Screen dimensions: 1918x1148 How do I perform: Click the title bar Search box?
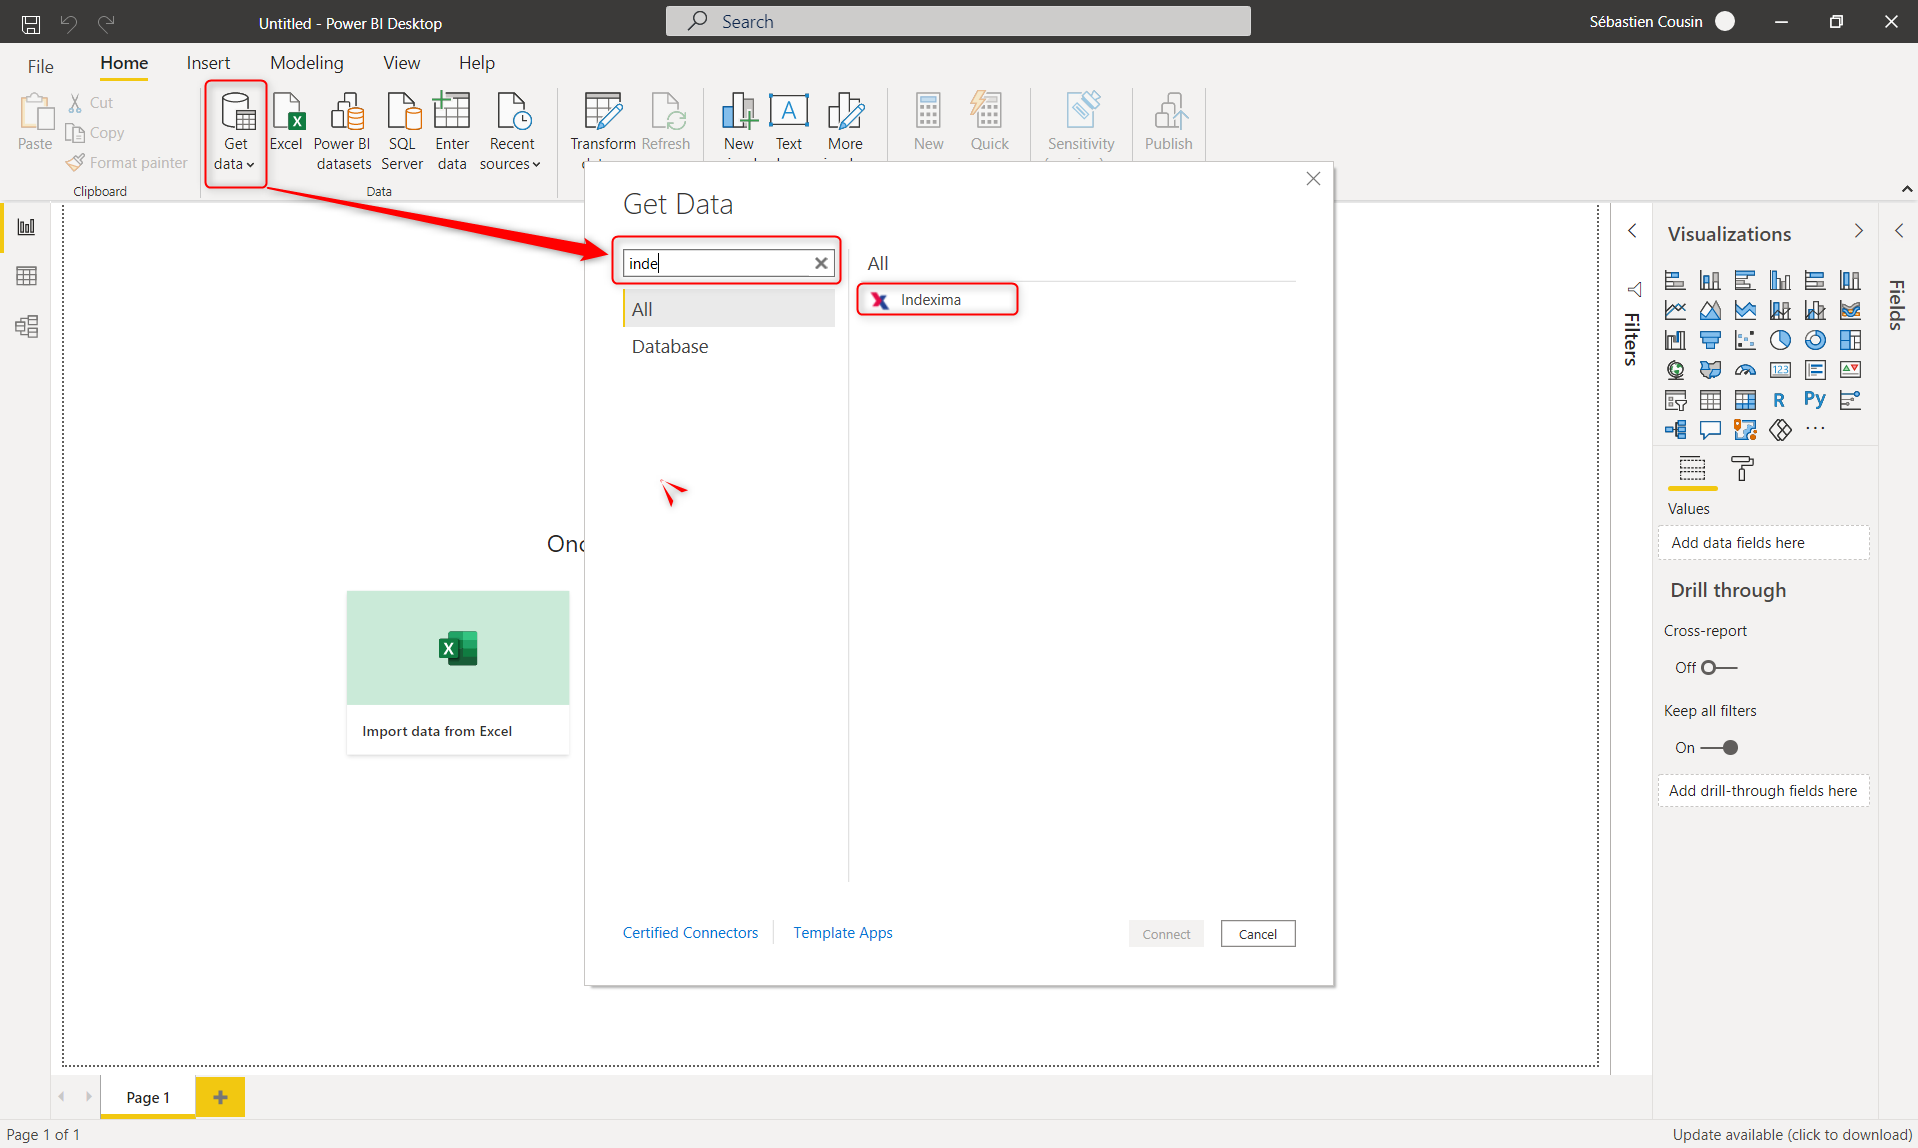tap(958, 21)
